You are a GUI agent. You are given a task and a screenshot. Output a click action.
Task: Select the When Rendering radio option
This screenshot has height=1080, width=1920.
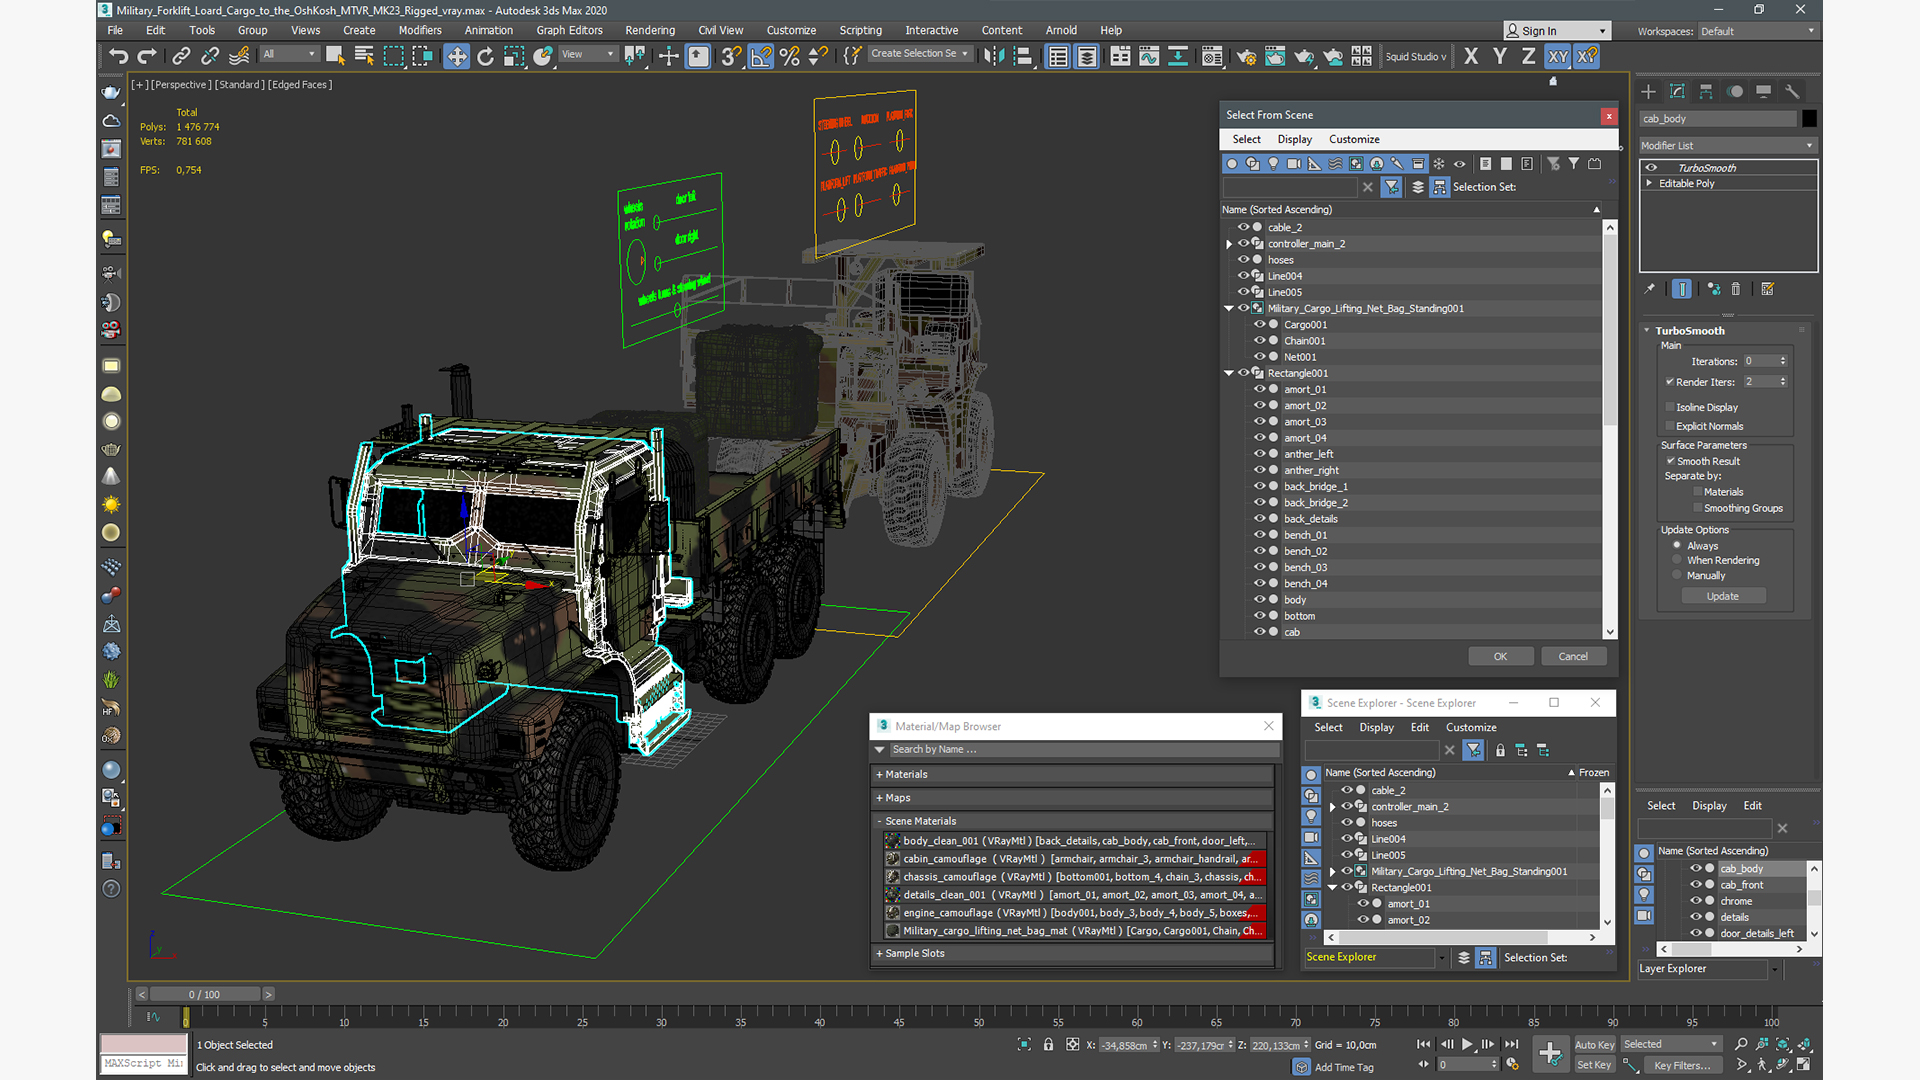(1677, 560)
